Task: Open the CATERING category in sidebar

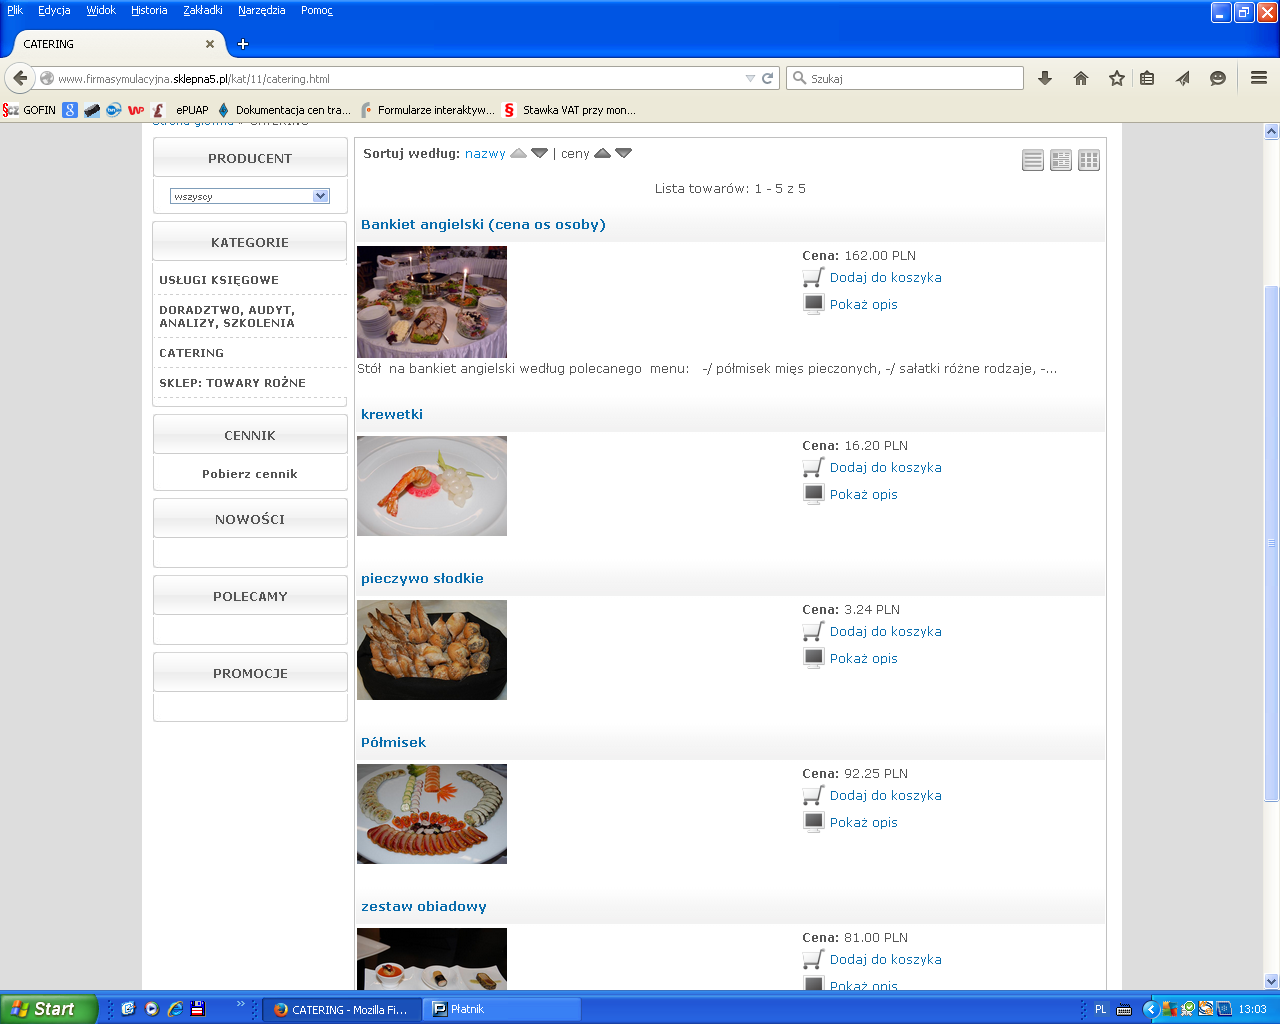Action: pos(192,353)
